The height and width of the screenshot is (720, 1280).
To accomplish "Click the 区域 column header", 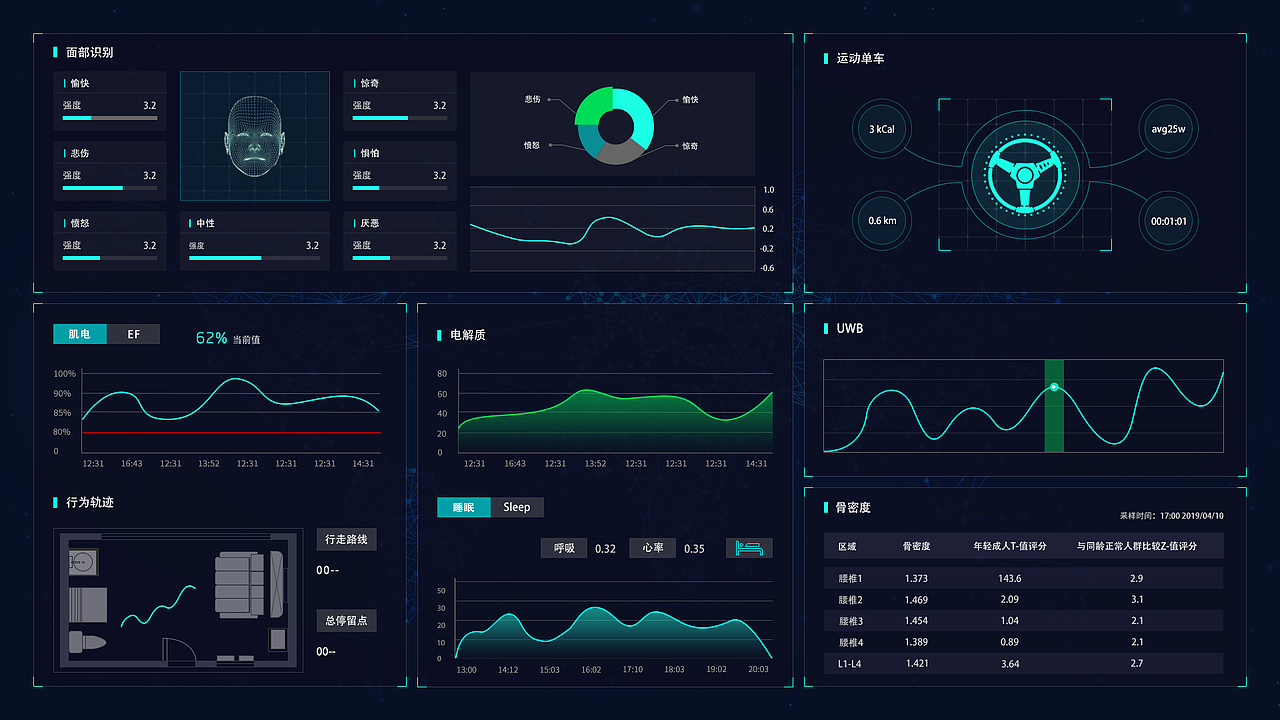I will (847, 546).
